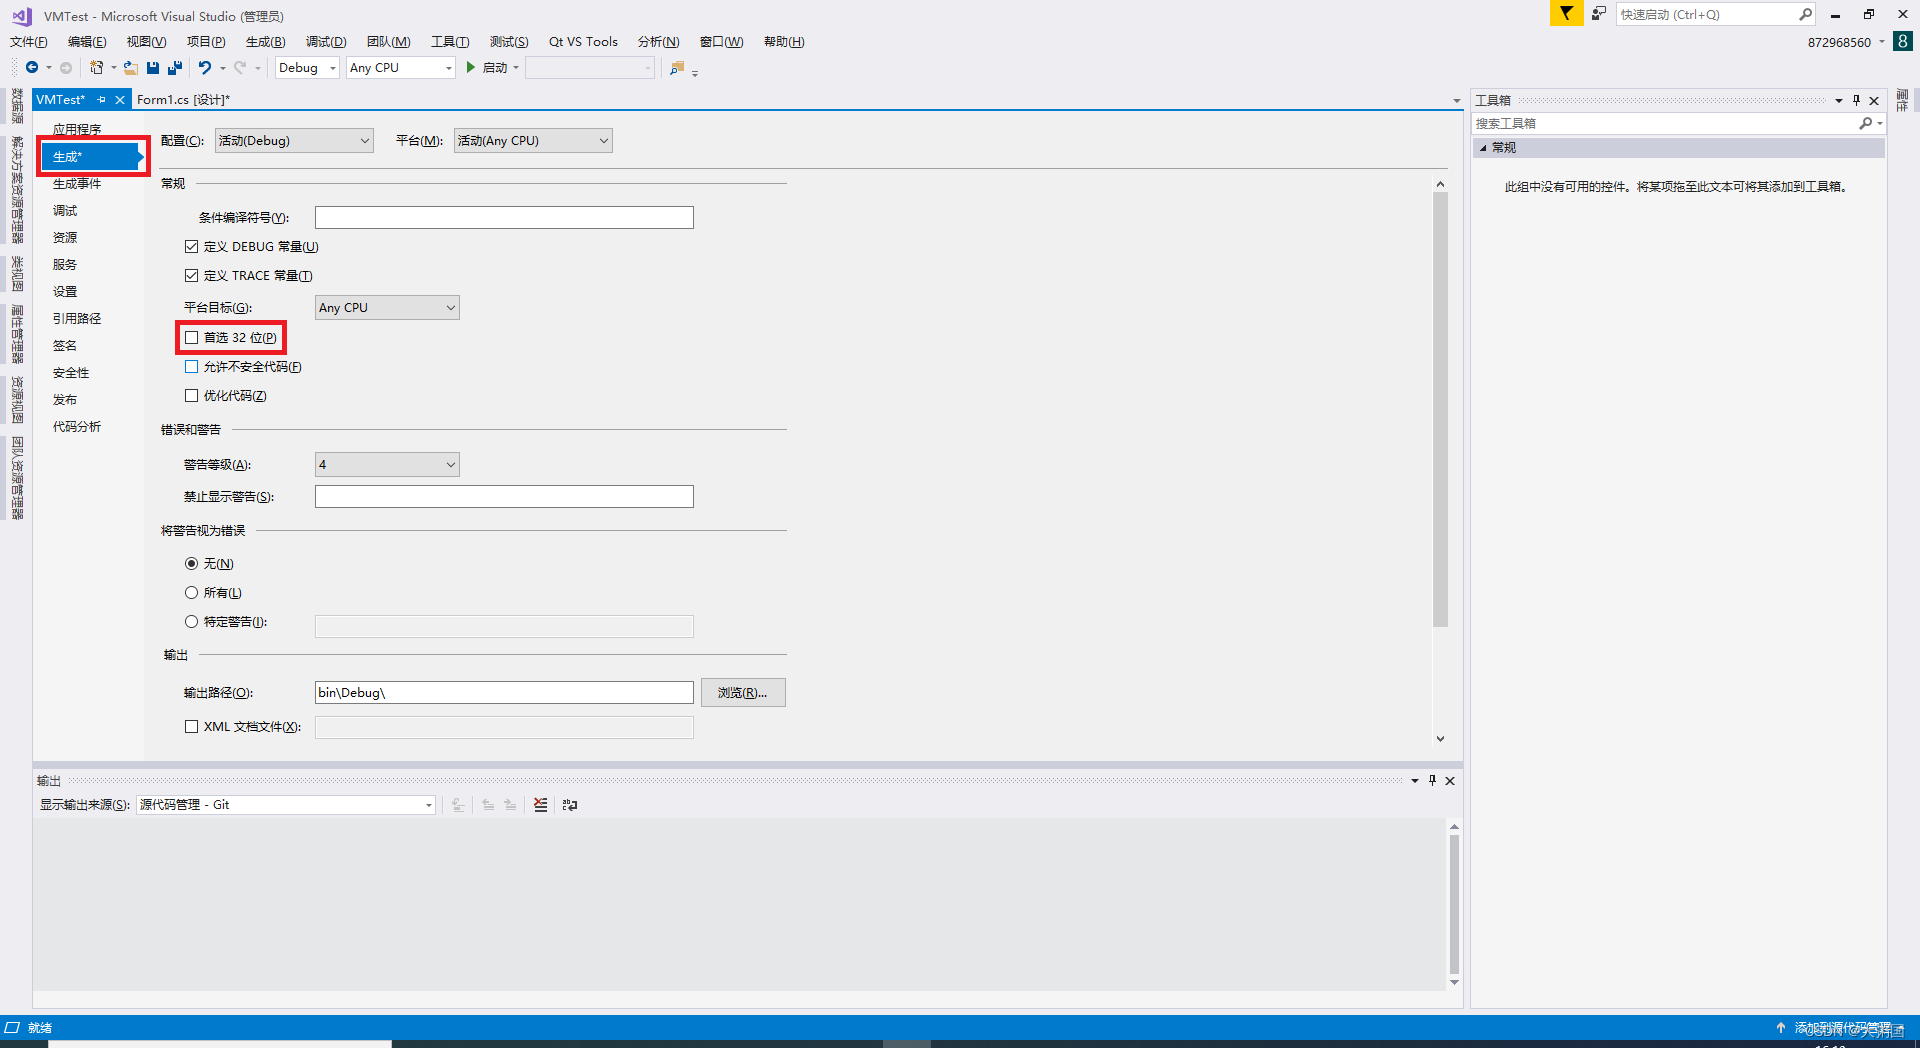Select the 引用路径 page in properties sidebar
1920x1048 pixels.
pos(77,318)
